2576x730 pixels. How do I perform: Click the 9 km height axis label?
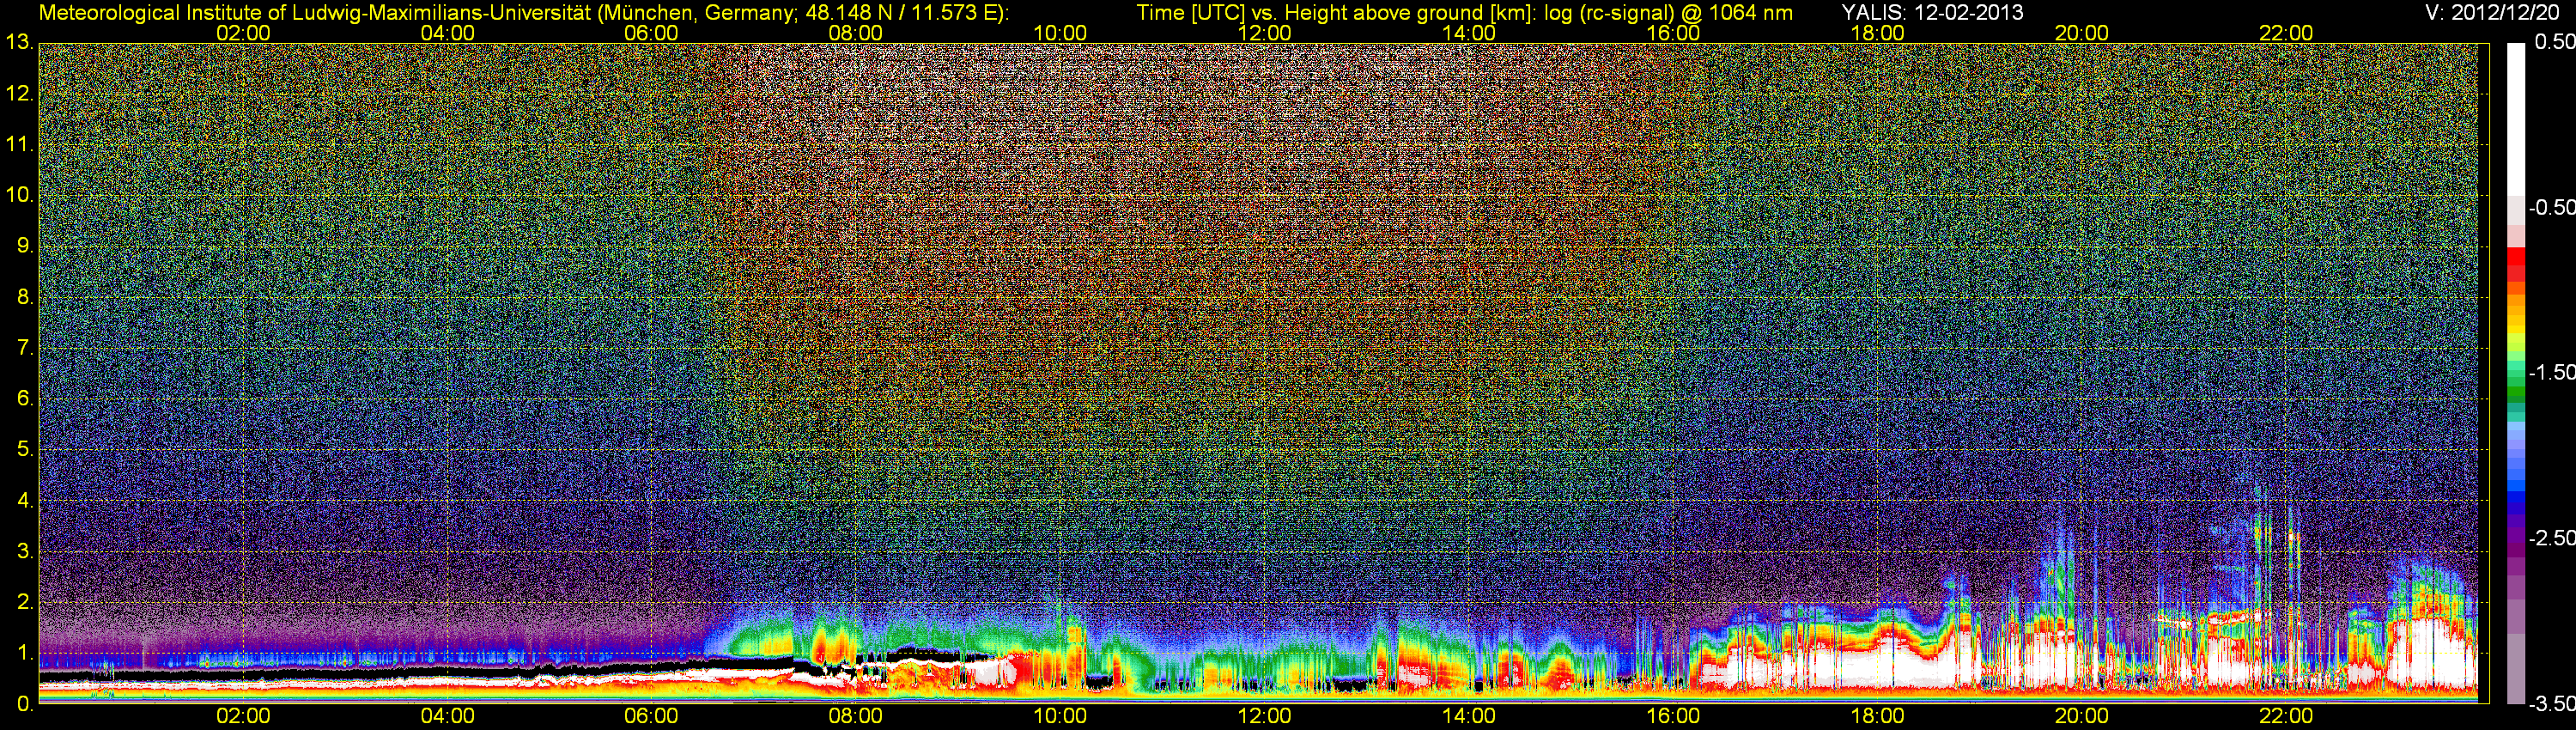pos(24,246)
